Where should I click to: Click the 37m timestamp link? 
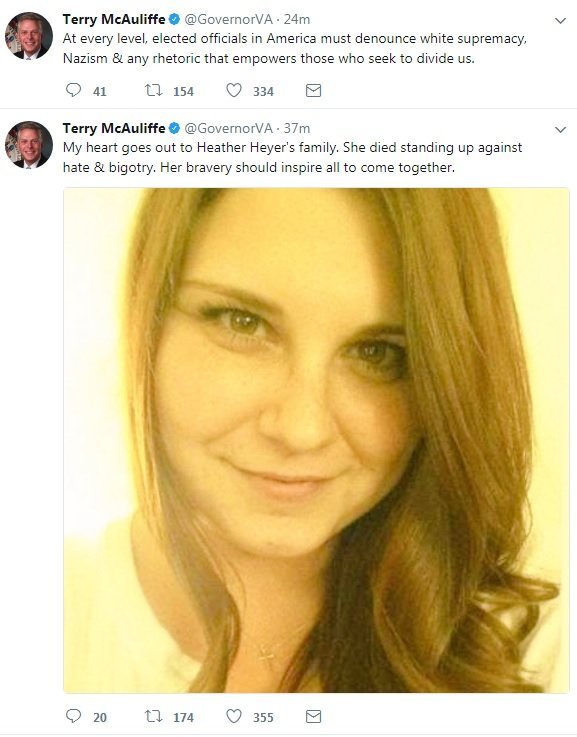296,128
